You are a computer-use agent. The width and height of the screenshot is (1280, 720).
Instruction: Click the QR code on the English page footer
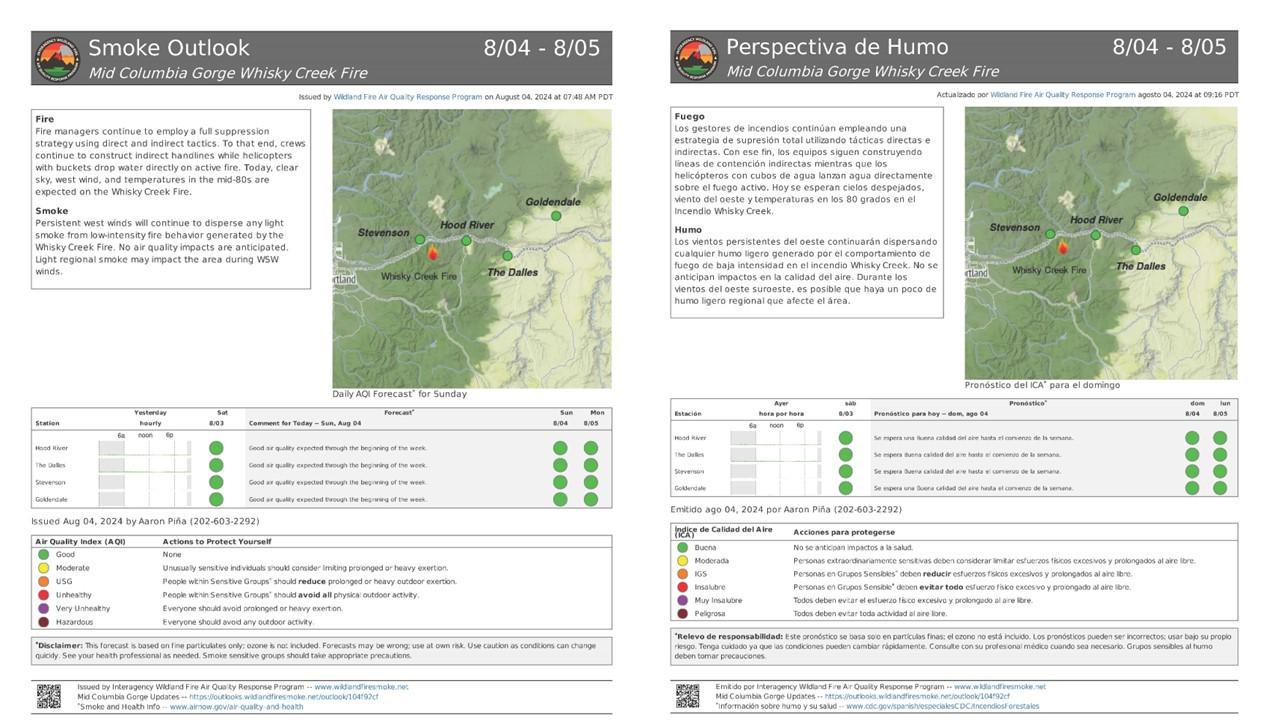[x=48, y=697]
